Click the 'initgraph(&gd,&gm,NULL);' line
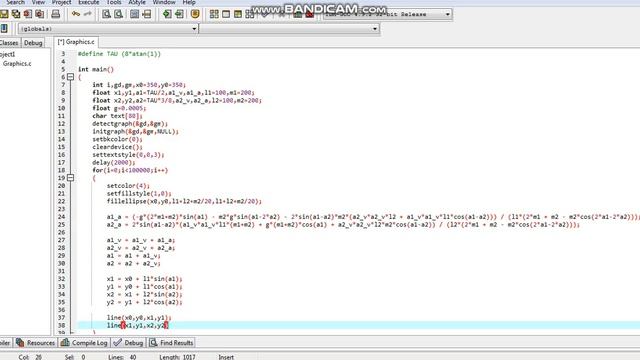Viewport: 640px width, 360px height. tap(135, 131)
